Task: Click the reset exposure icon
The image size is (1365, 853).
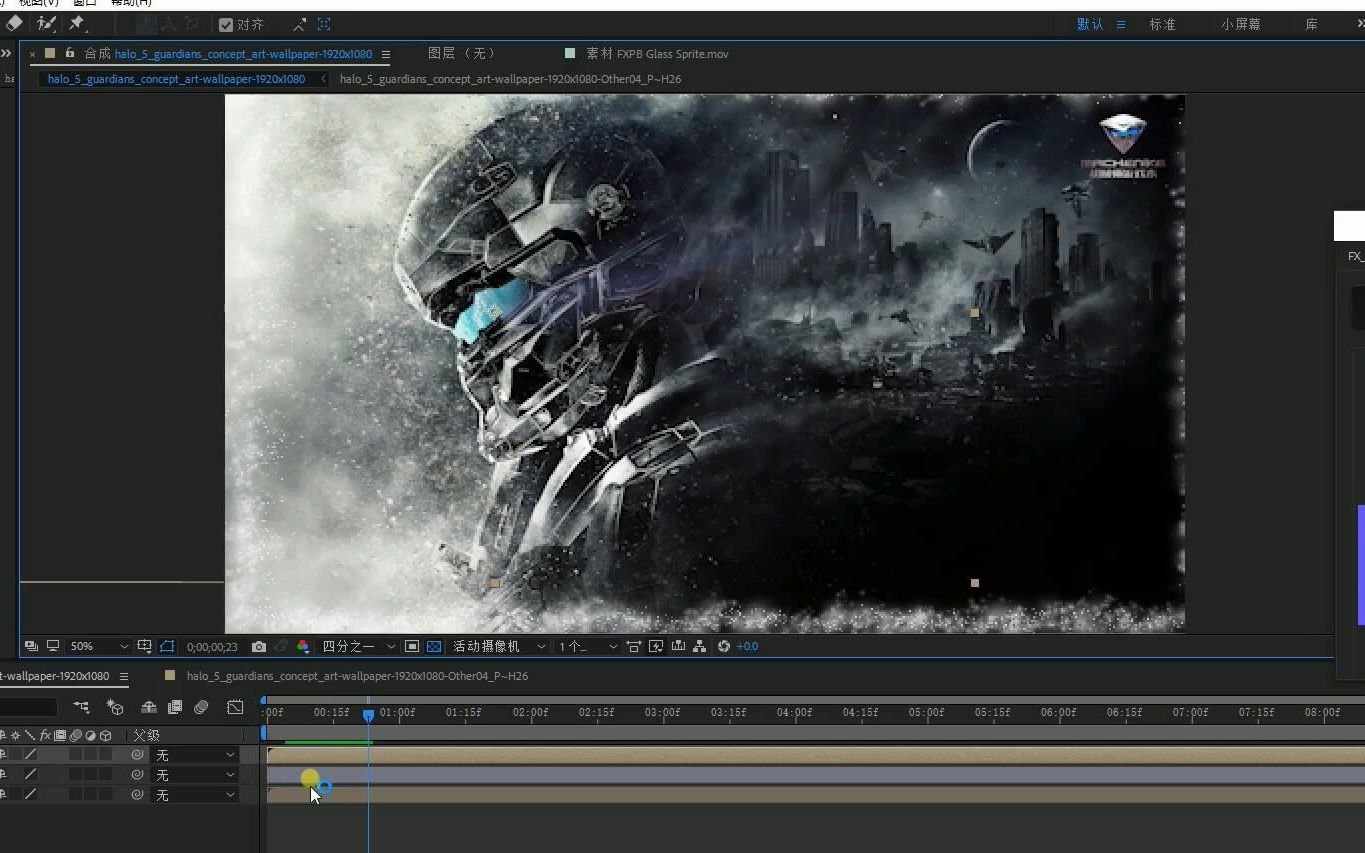Action: [x=724, y=646]
